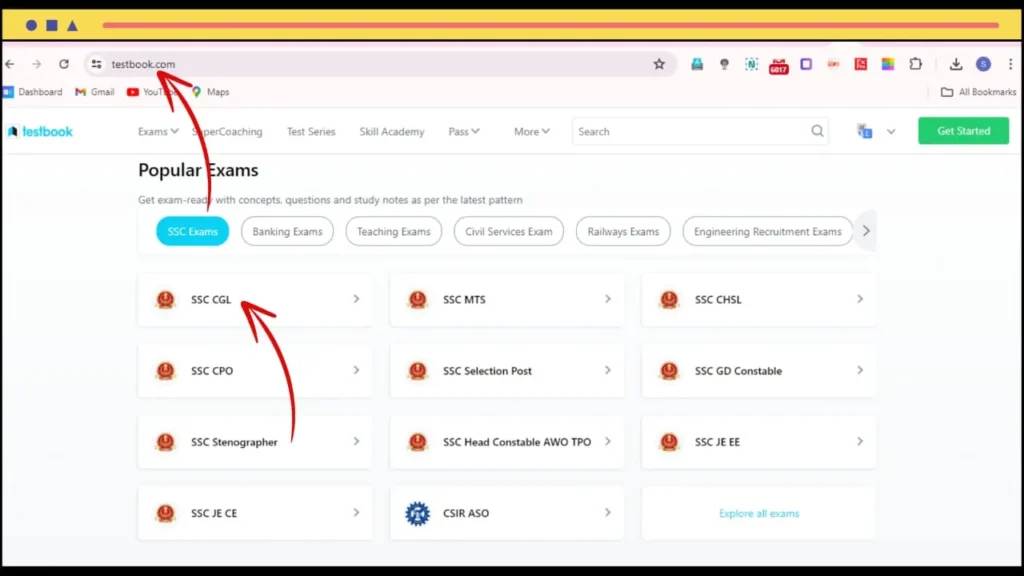
Task: Click the chevron on the SSC CPO card
Action: tap(357, 370)
